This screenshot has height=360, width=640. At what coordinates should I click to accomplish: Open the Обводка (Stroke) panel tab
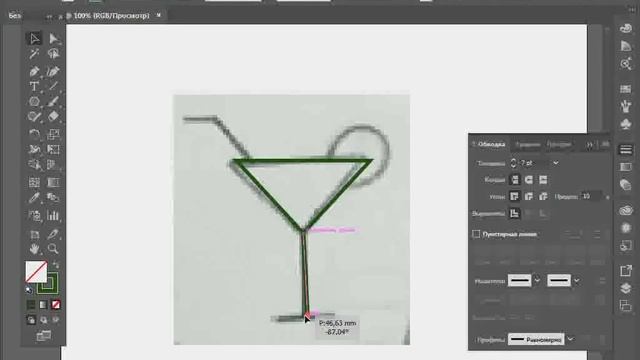491,144
